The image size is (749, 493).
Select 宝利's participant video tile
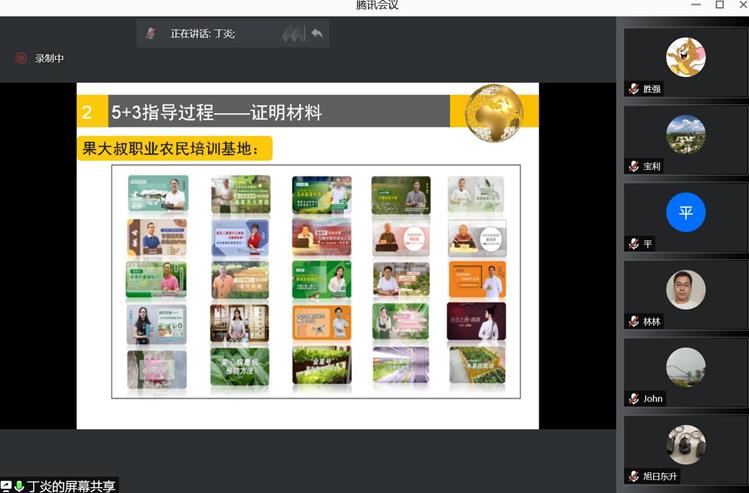[x=685, y=134]
